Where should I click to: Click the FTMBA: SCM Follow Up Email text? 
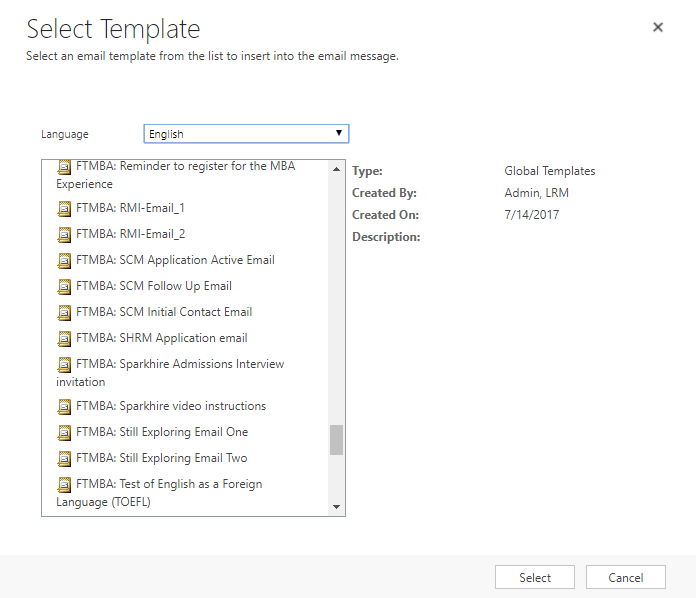(x=153, y=286)
